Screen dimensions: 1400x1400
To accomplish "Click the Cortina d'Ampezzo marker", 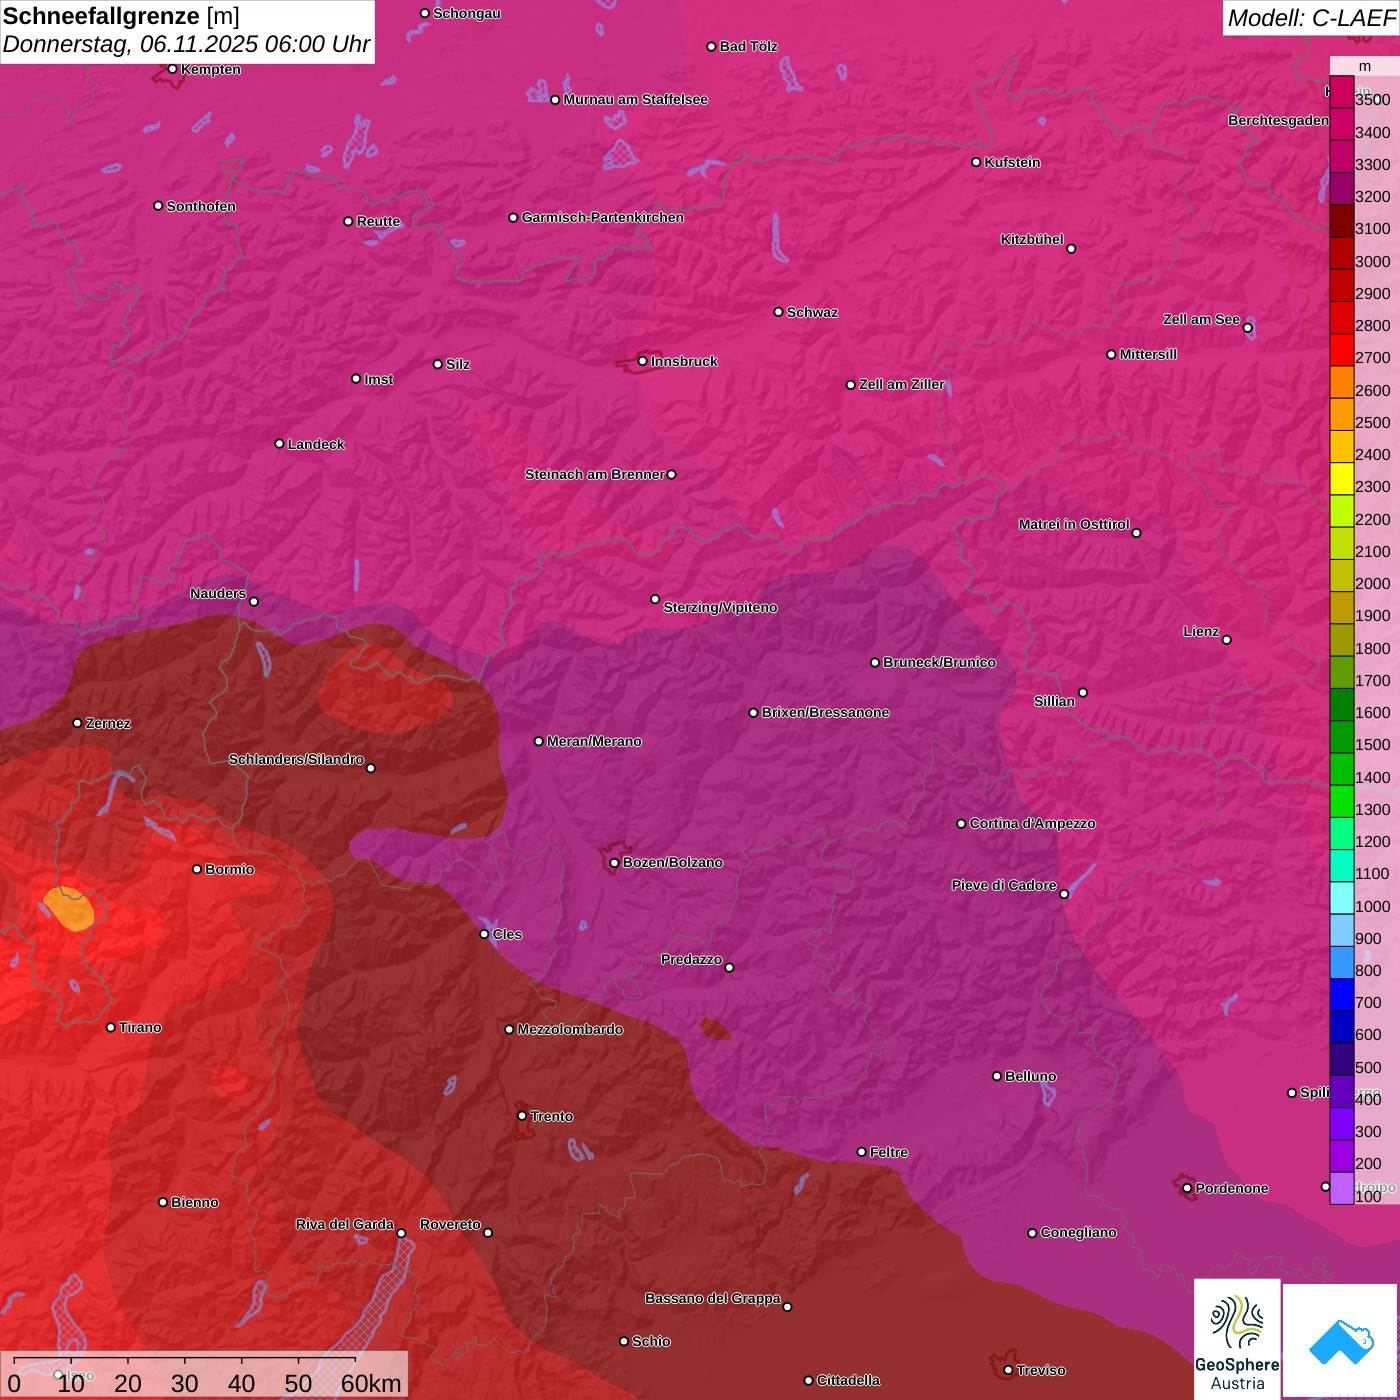I will (x=961, y=823).
